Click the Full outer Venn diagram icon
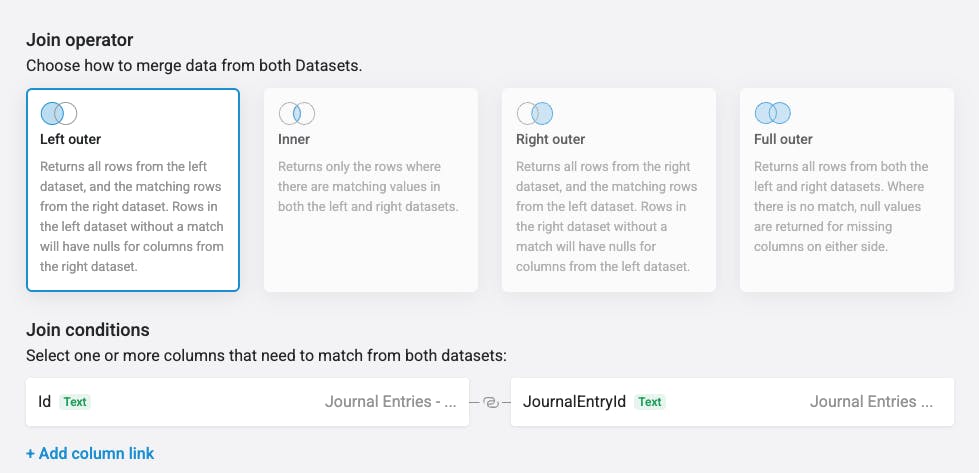 [x=772, y=114]
